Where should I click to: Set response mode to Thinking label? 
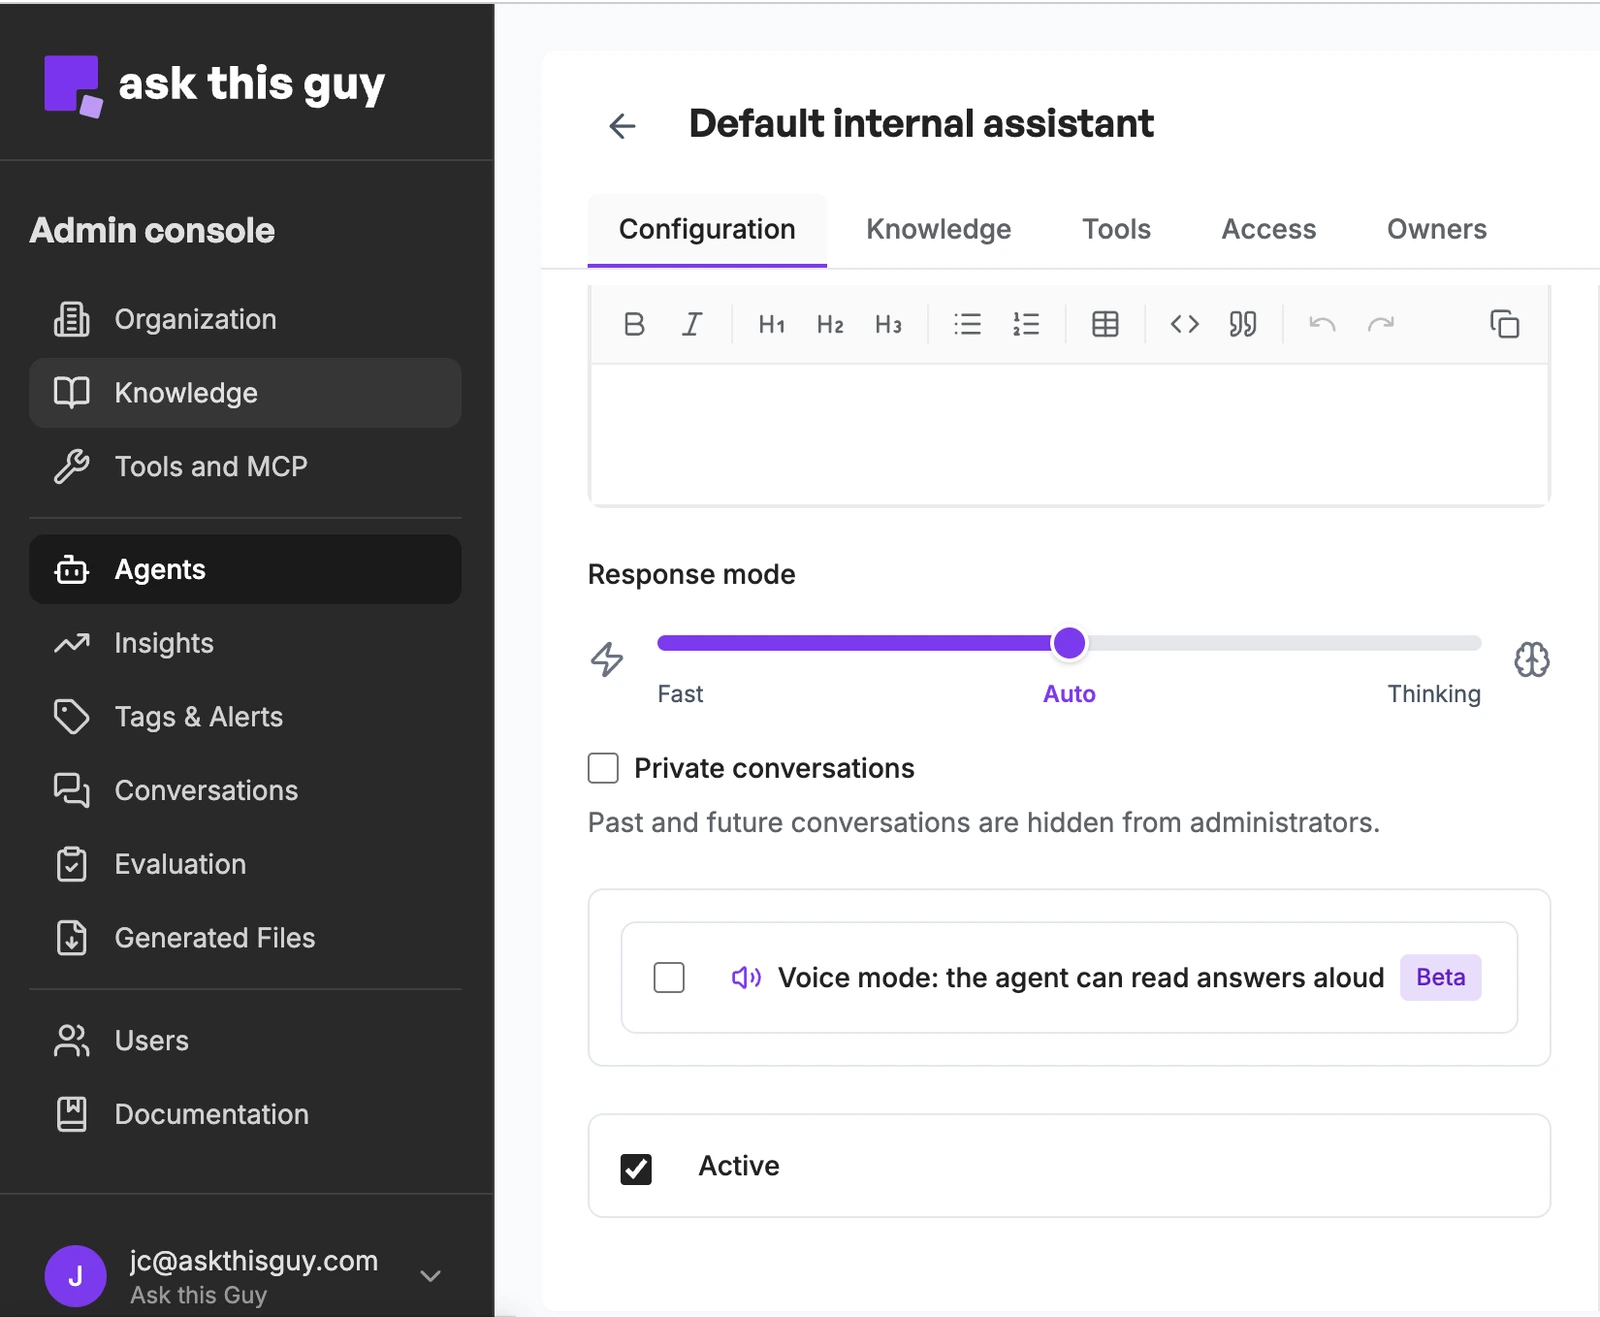pyautogui.click(x=1433, y=694)
